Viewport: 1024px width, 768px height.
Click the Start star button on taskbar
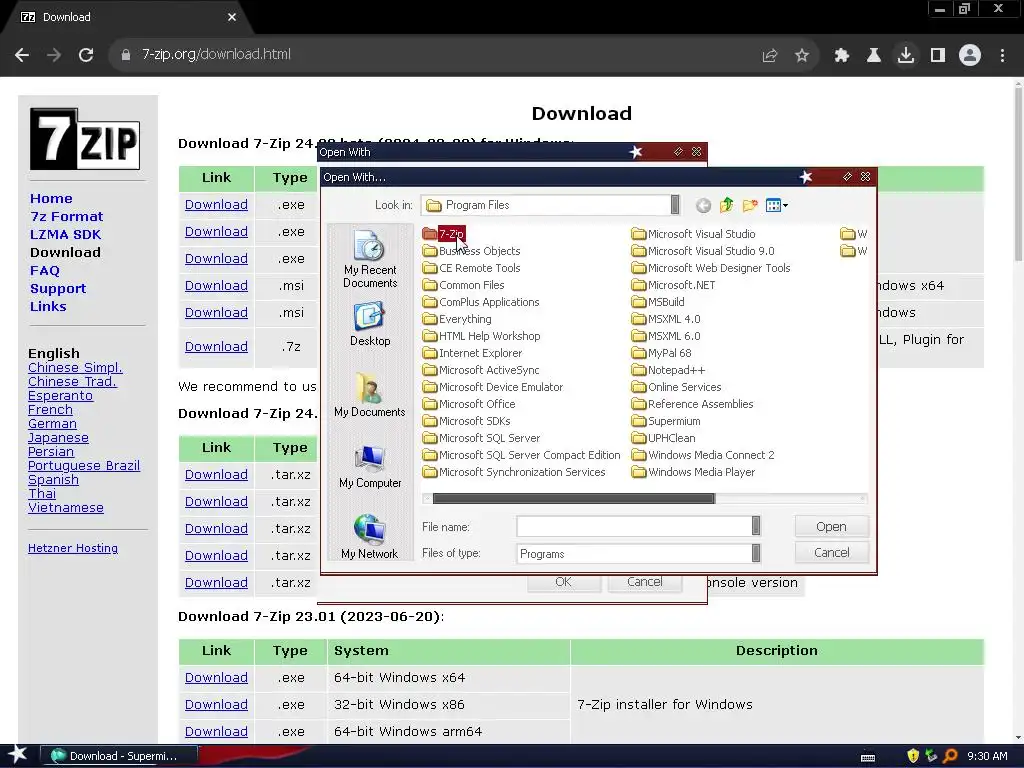(x=18, y=755)
